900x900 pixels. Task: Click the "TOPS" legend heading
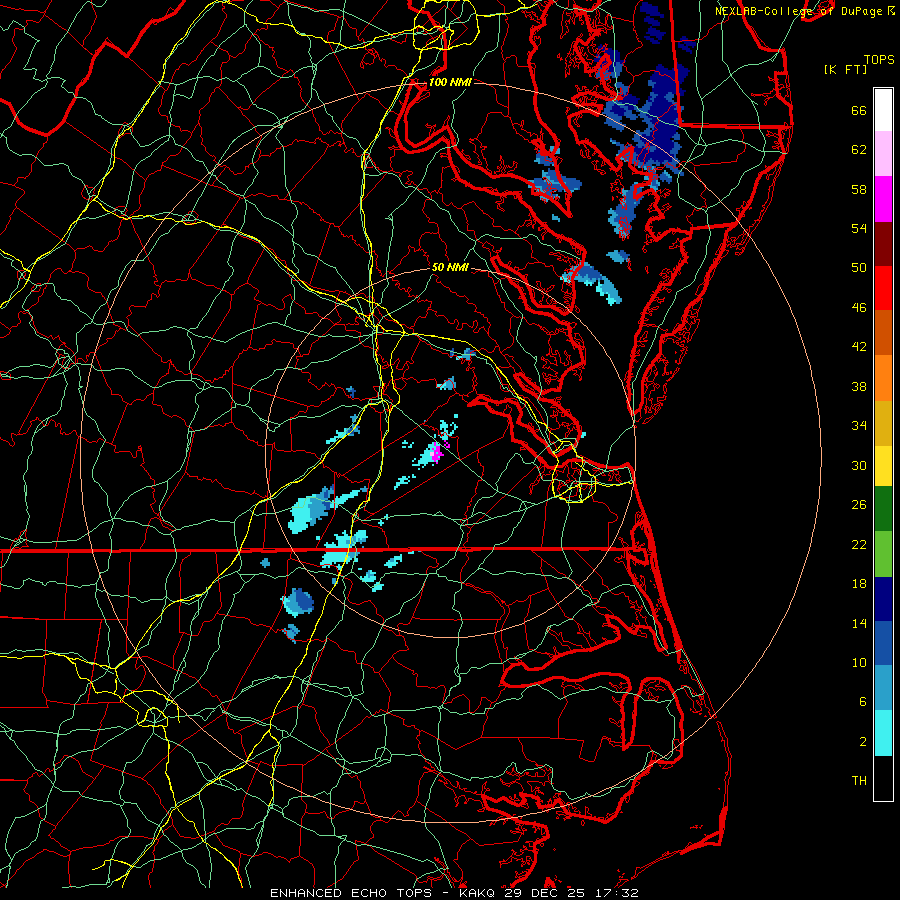[x=879, y=60]
